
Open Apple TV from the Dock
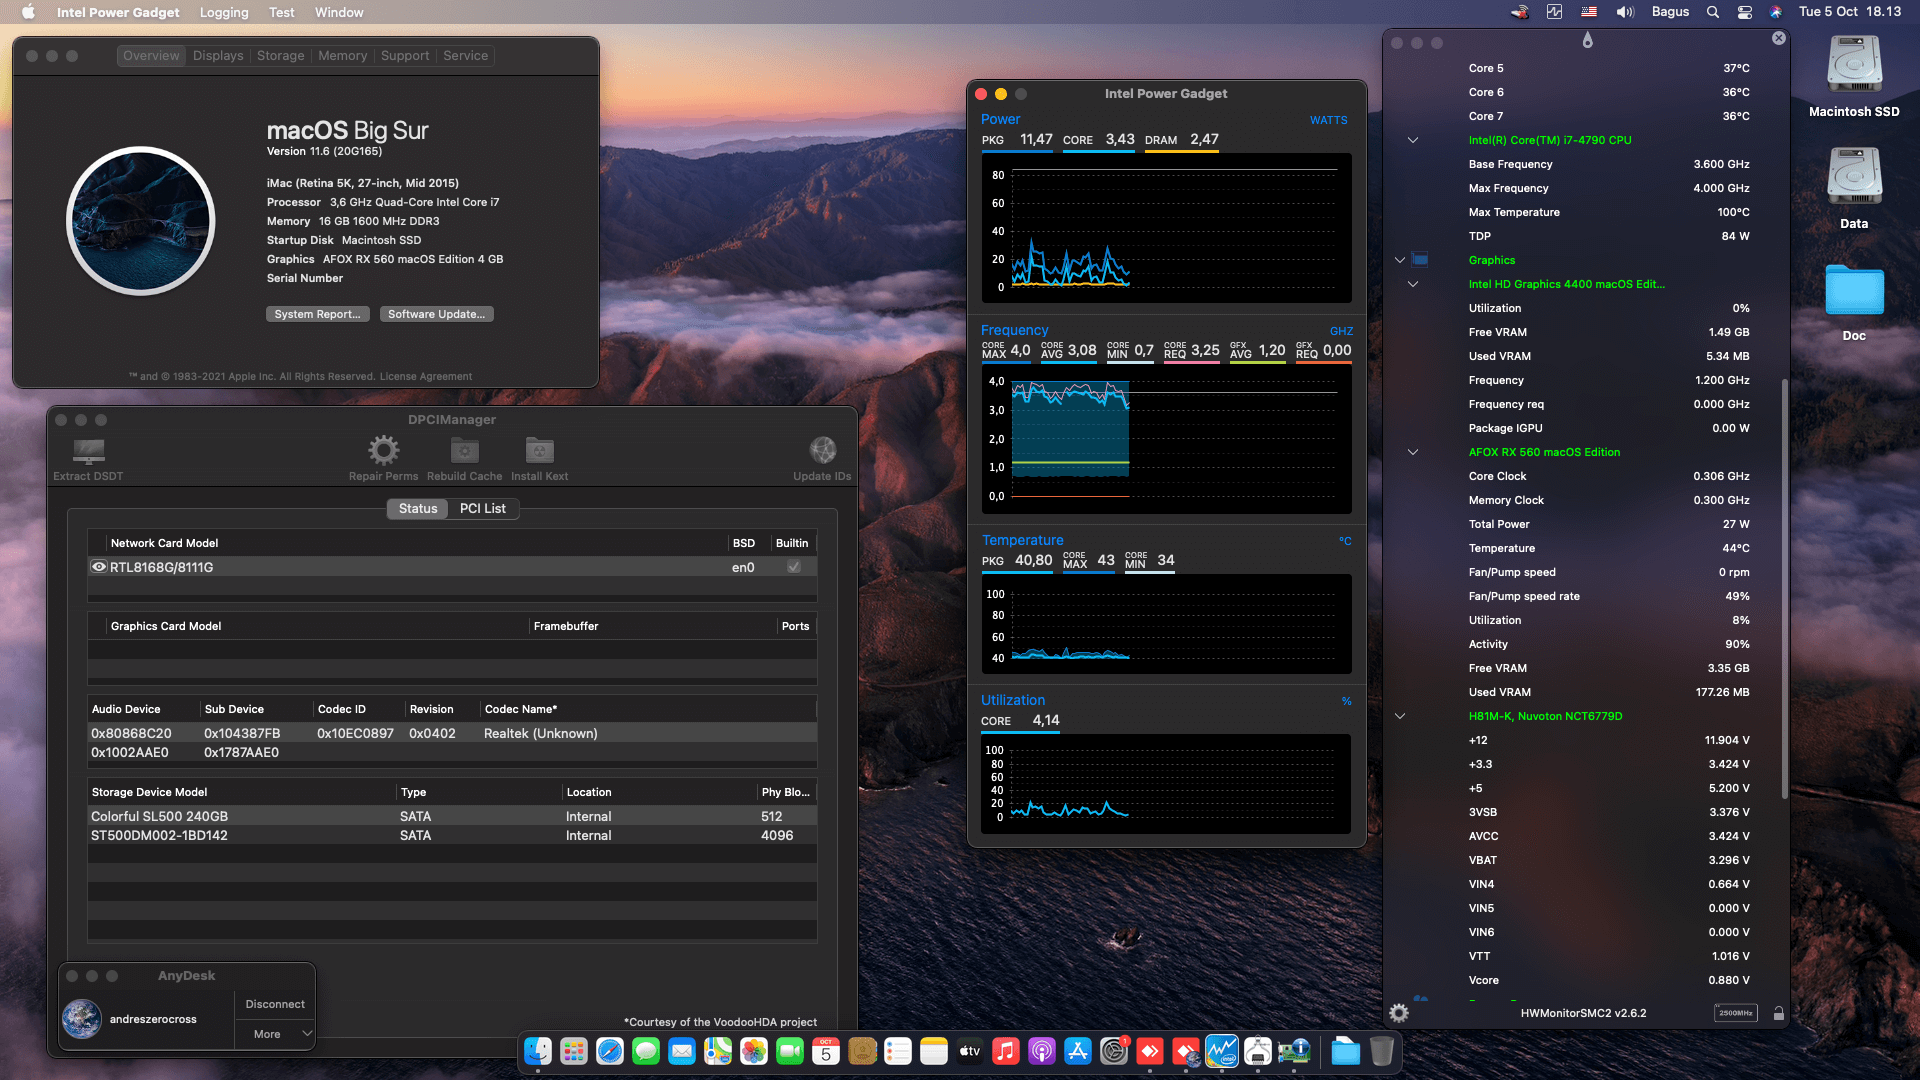click(970, 1051)
